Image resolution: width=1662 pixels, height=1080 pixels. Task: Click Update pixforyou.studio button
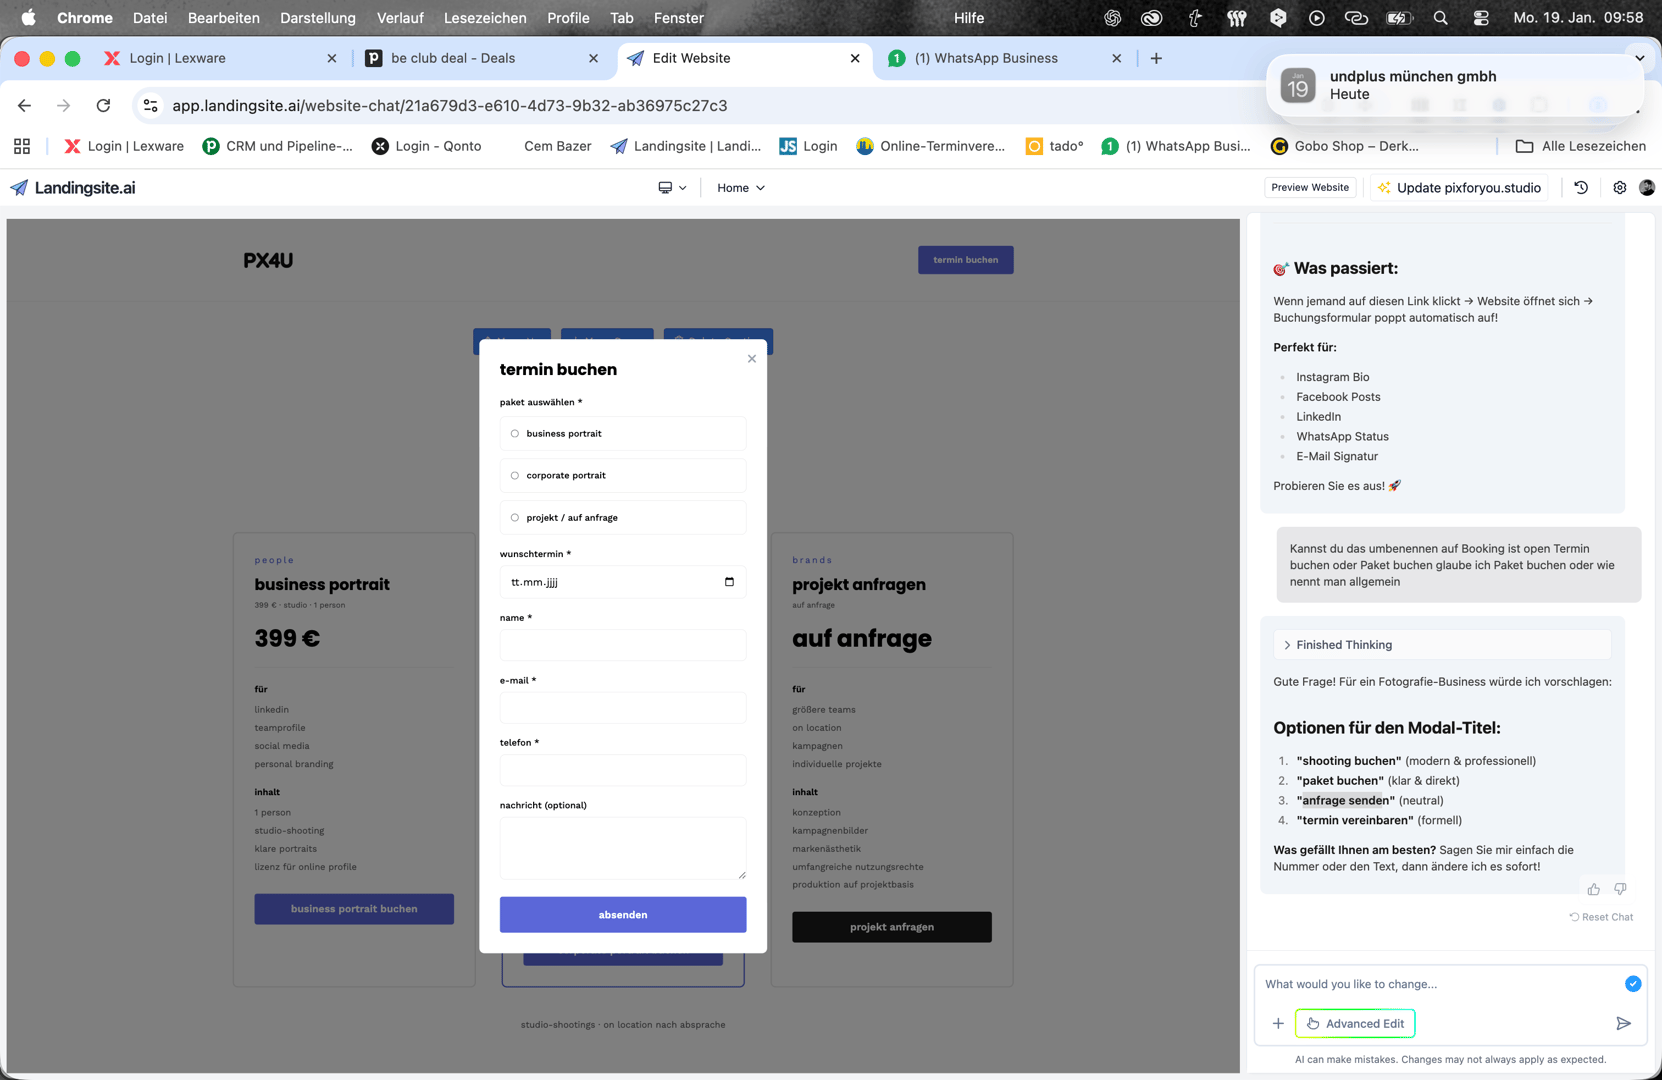click(1459, 188)
